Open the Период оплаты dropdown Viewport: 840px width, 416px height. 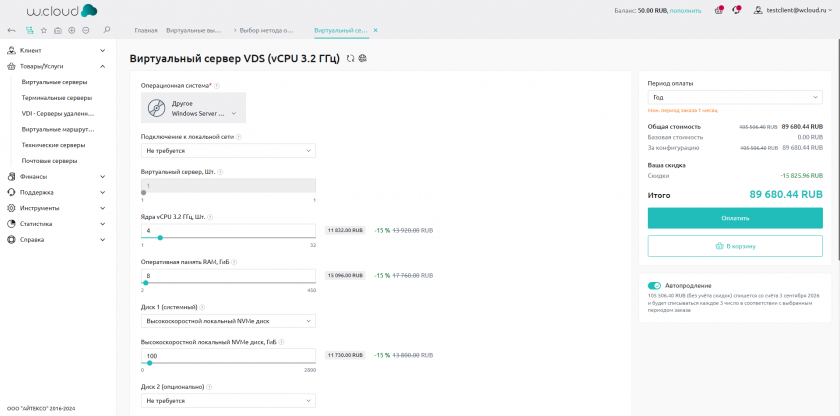coord(734,98)
